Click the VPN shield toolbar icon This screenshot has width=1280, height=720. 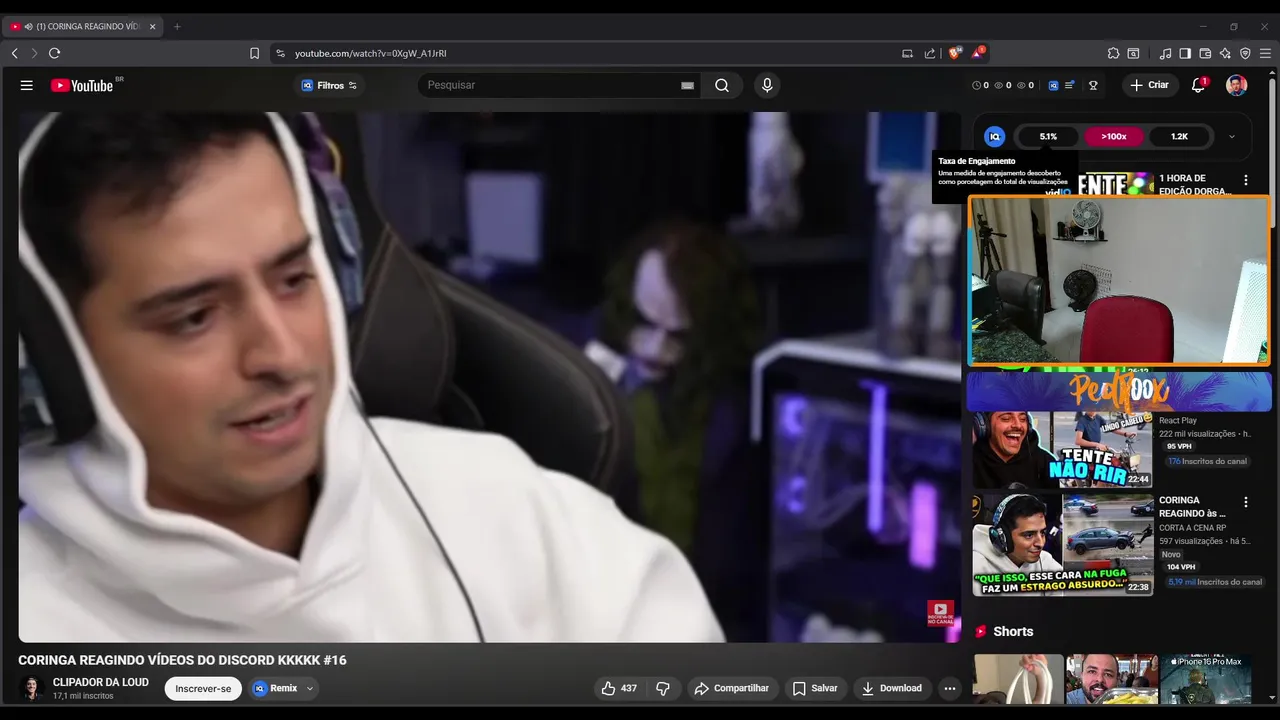point(1245,53)
